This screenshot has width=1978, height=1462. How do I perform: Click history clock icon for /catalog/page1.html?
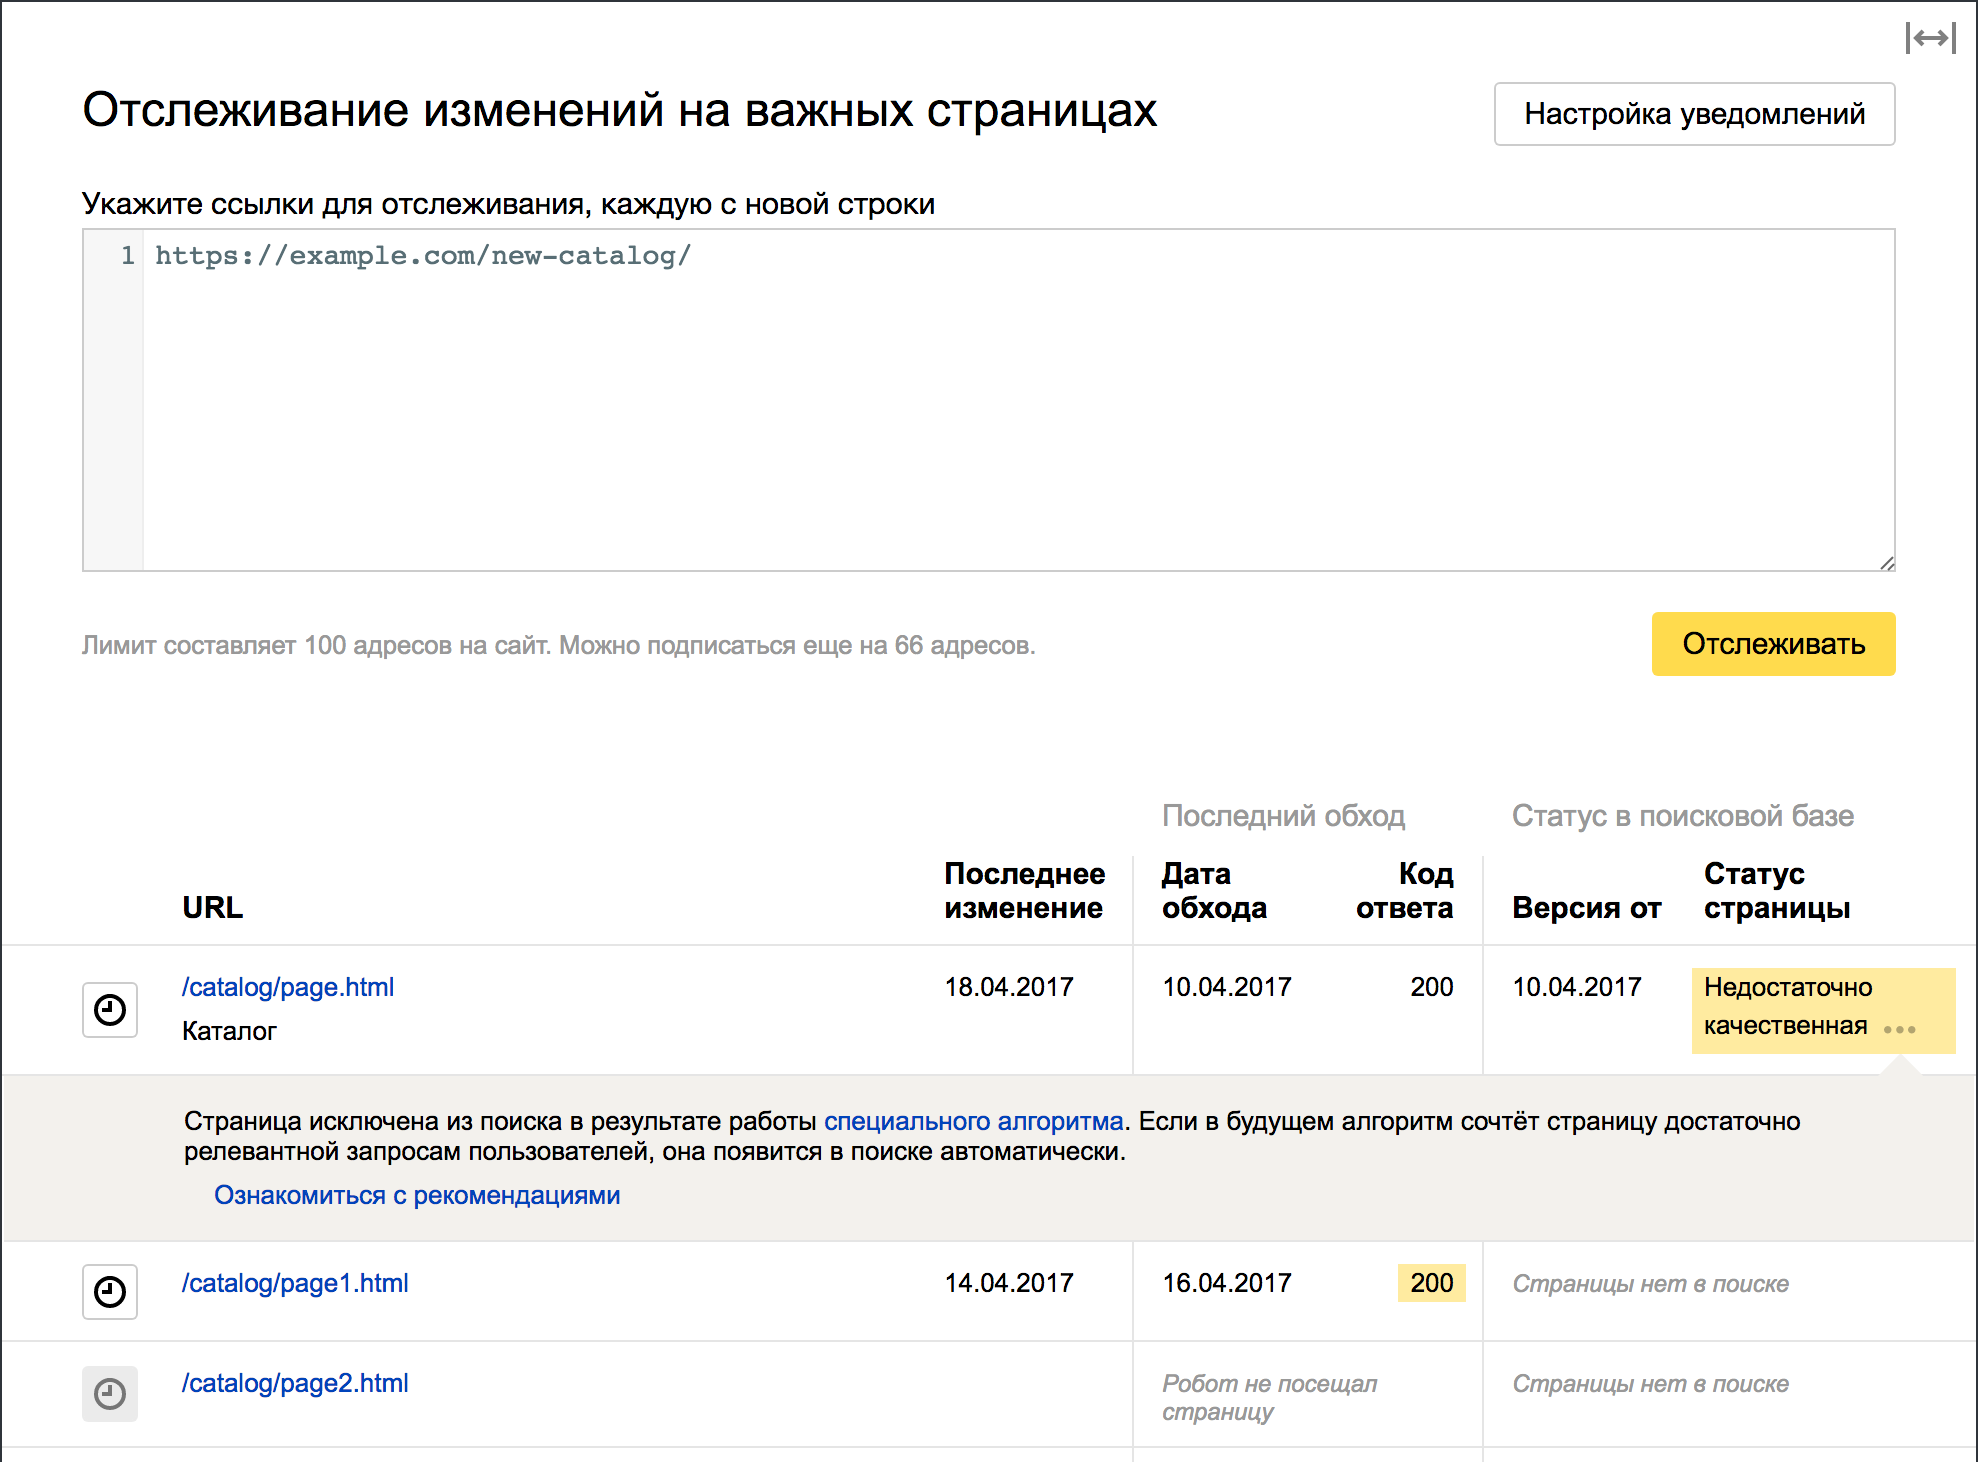coord(110,1292)
